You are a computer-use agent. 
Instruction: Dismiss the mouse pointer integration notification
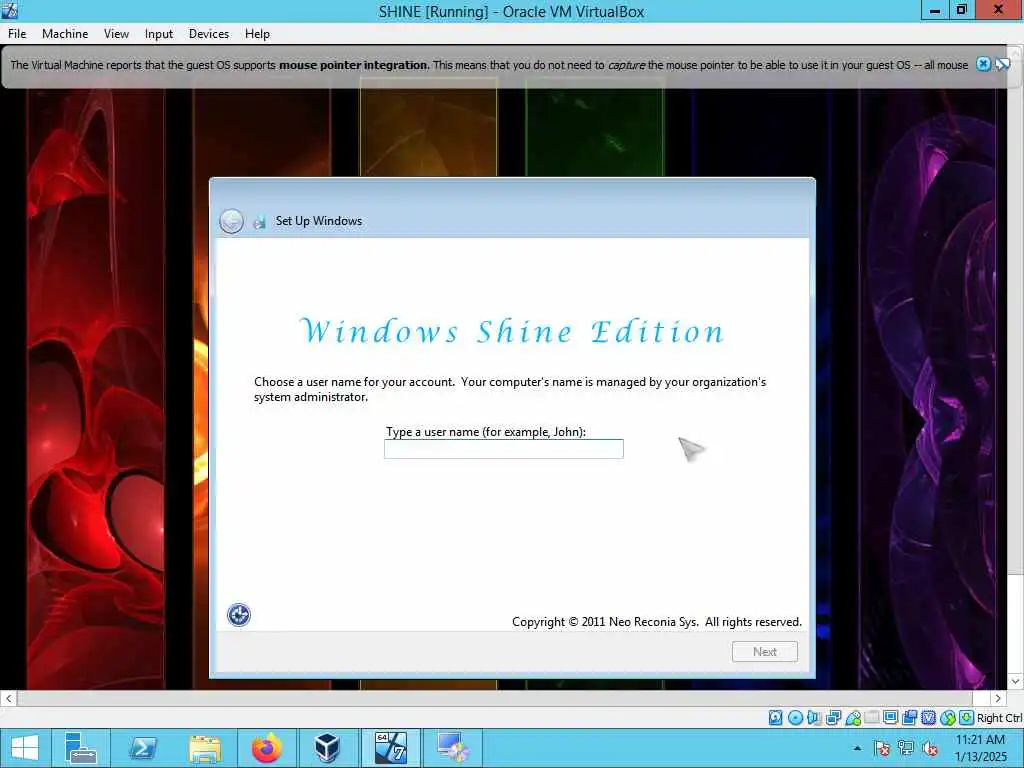[x=983, y=64]
